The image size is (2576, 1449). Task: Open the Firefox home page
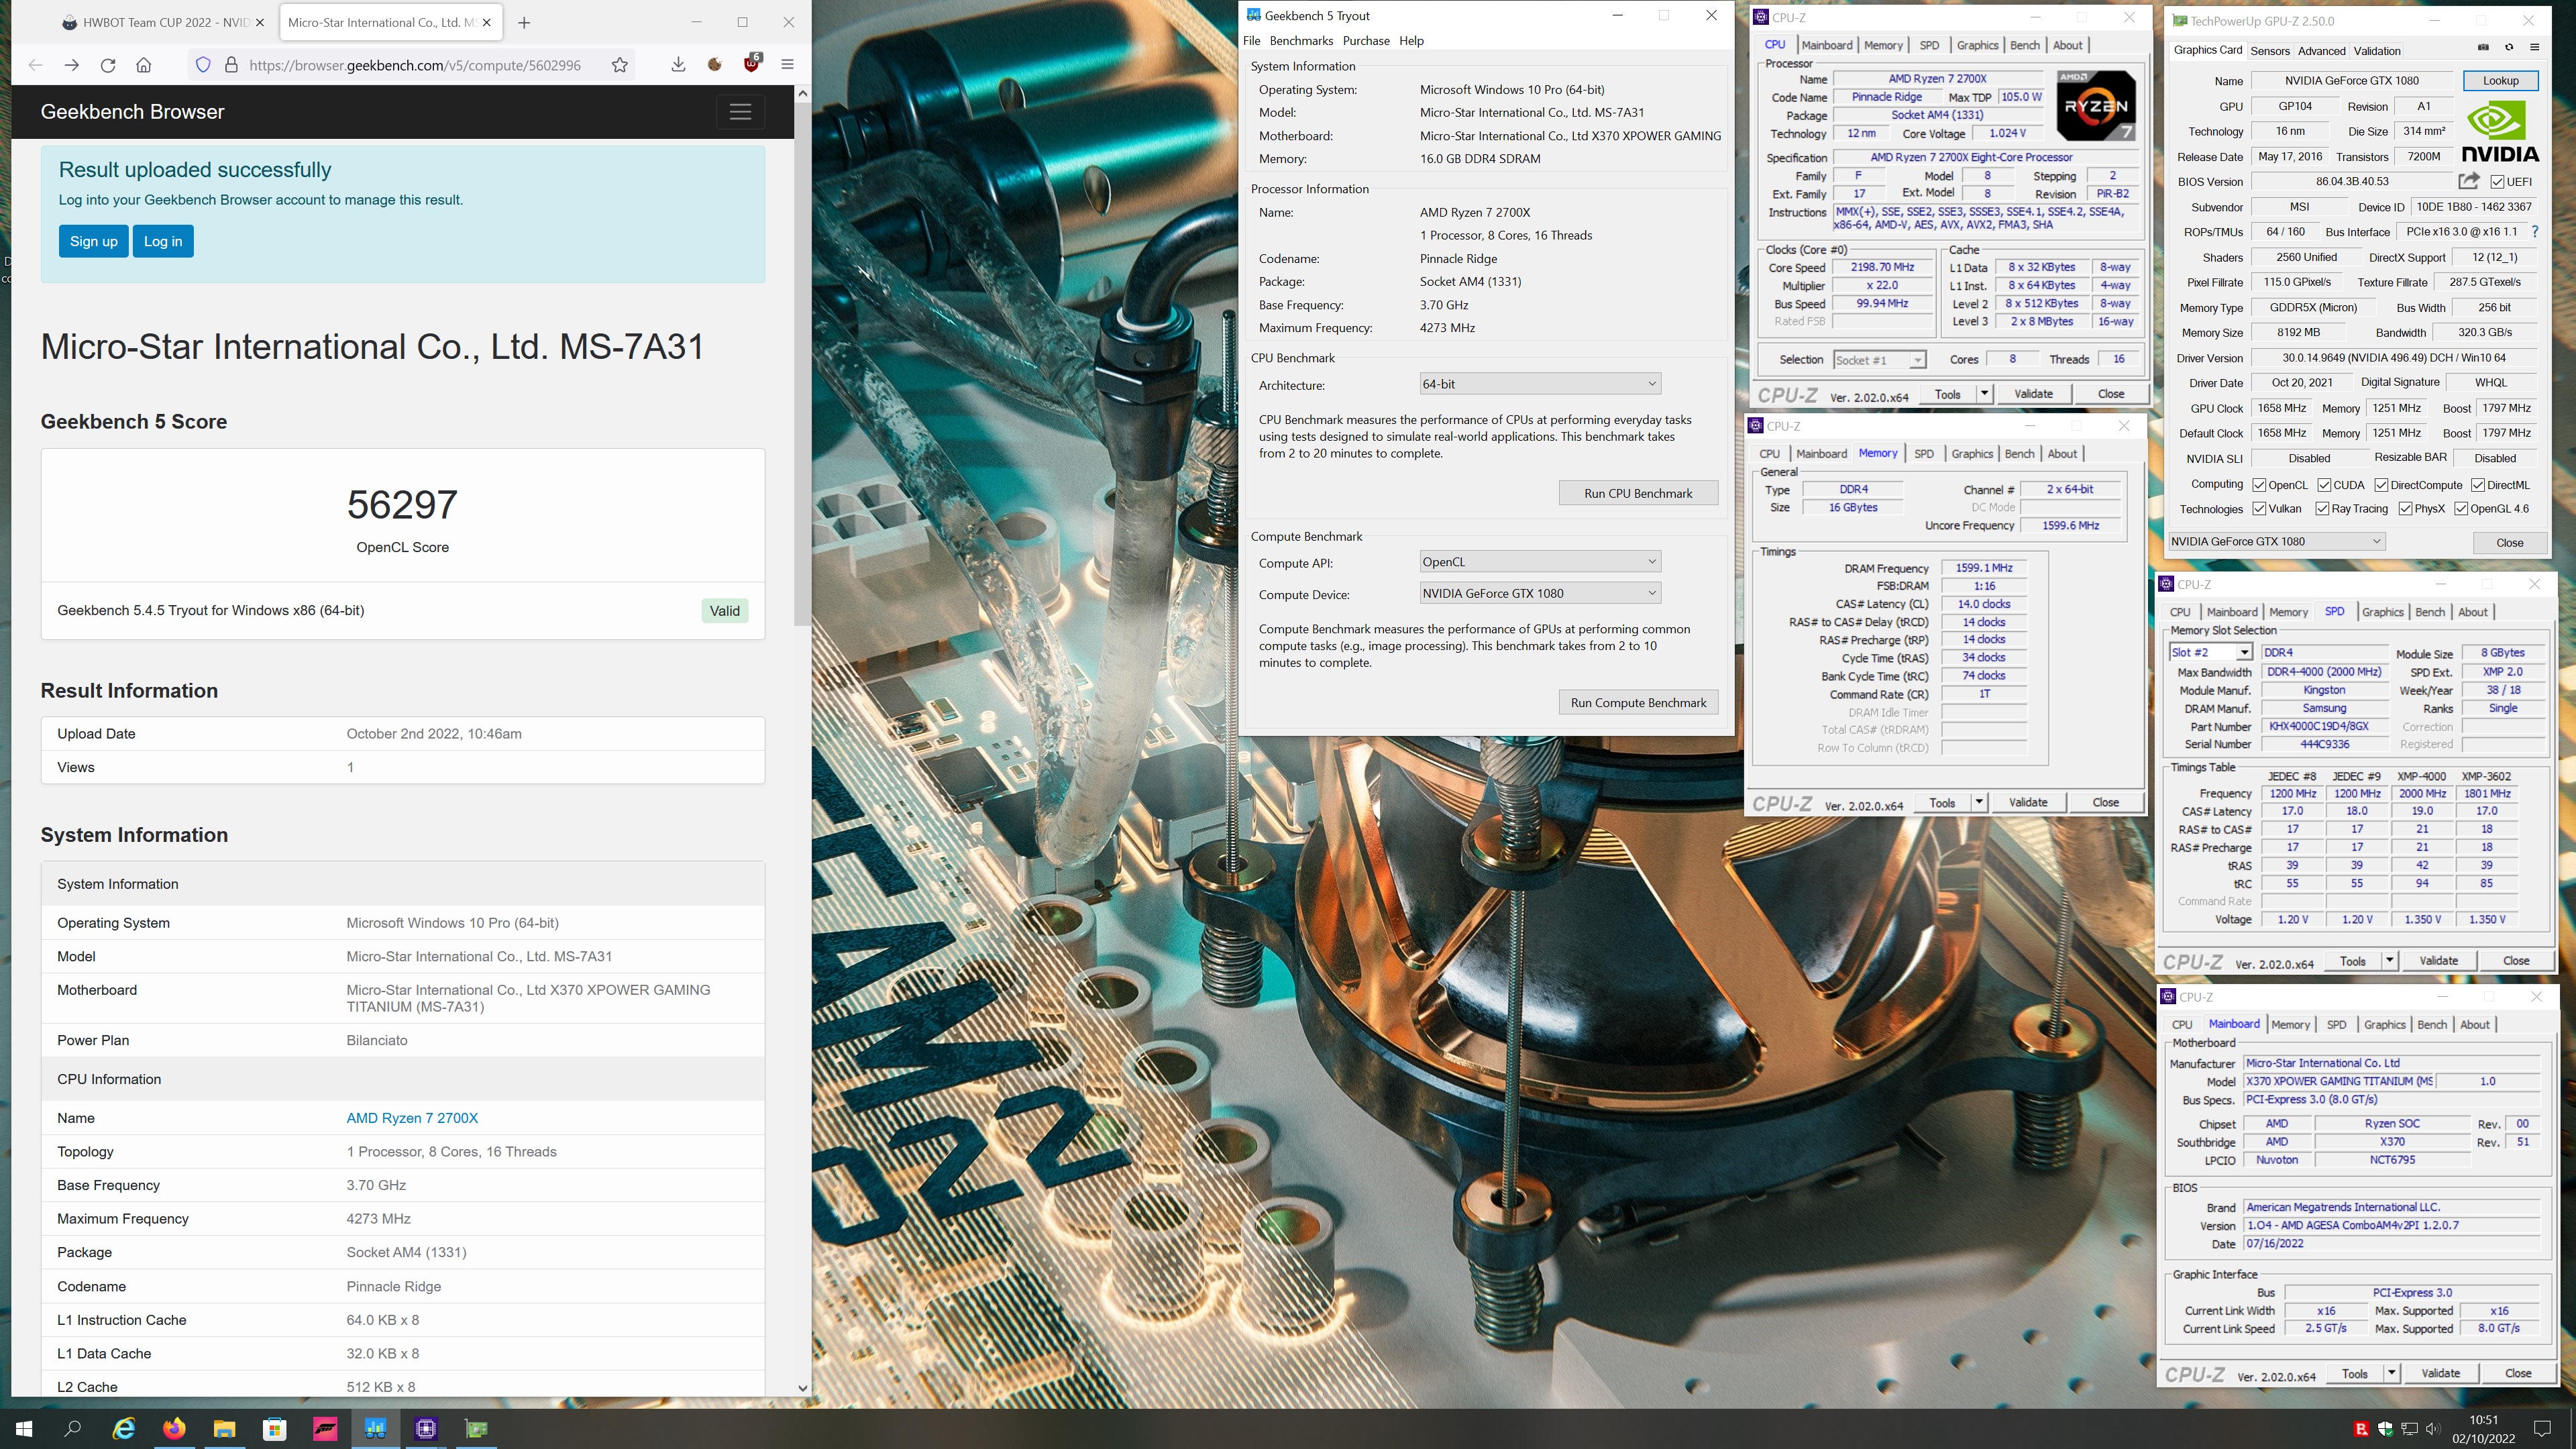point(144,65)
